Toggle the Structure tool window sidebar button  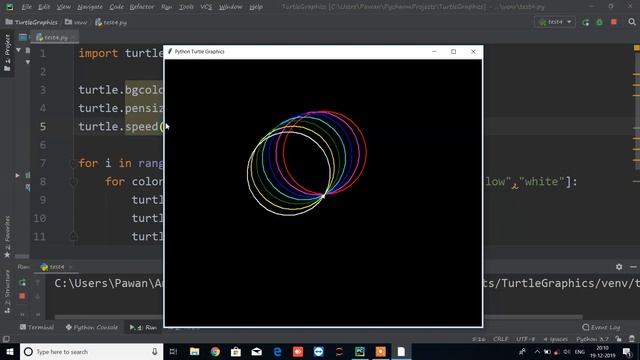pos(7,291)
